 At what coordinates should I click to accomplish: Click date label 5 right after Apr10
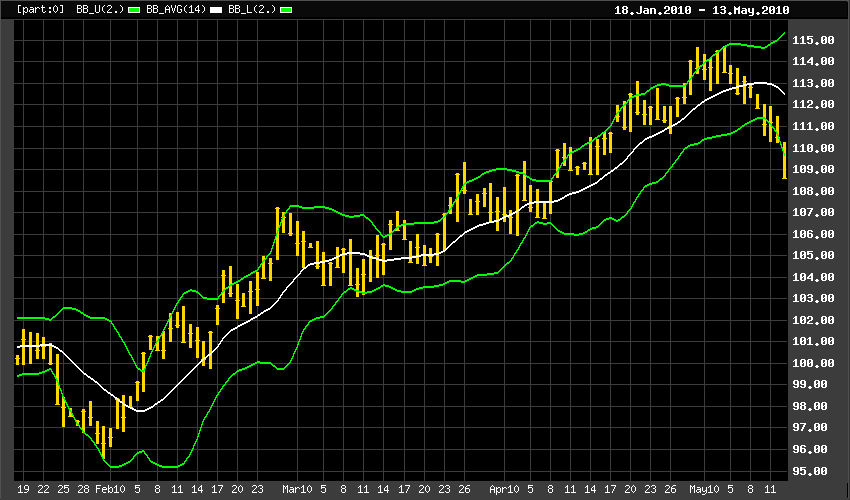[x=530, y=490]
